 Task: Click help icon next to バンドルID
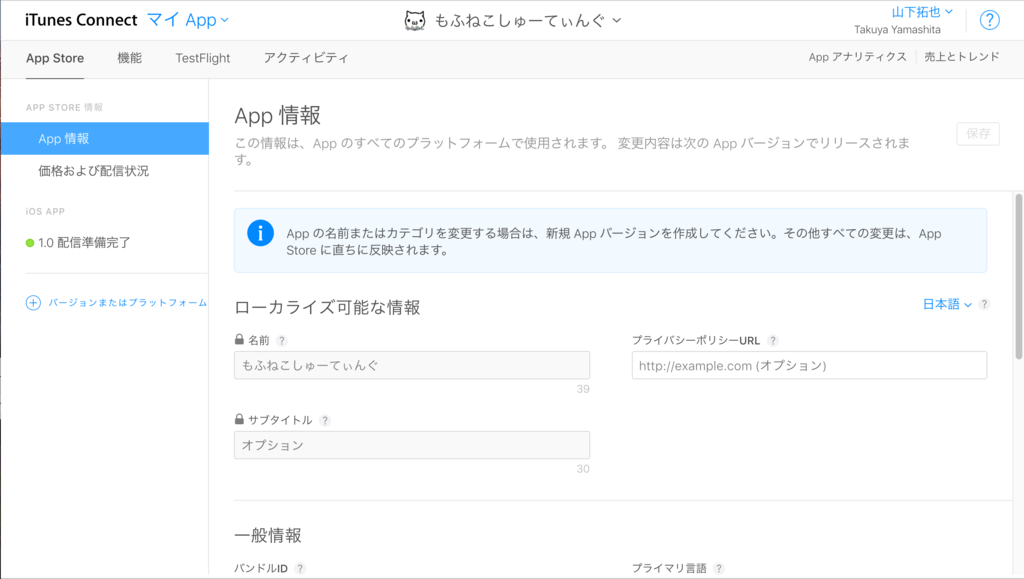300,569
